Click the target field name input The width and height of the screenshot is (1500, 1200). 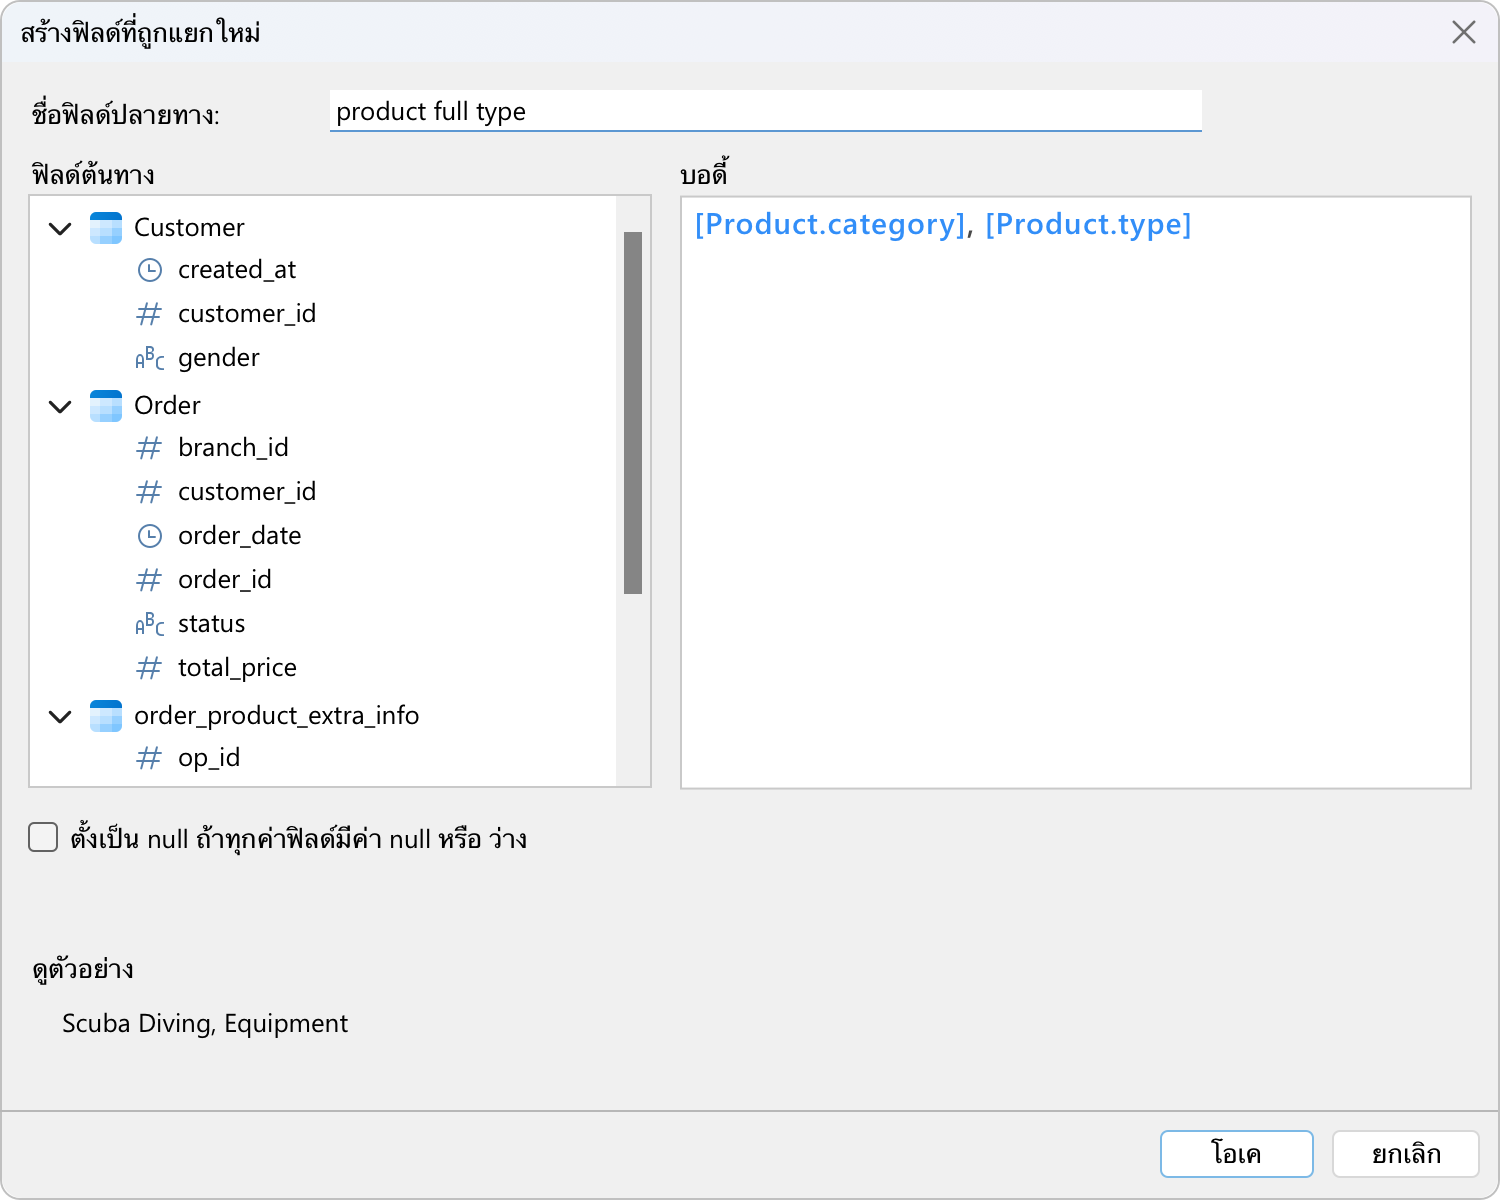(765, 111)
